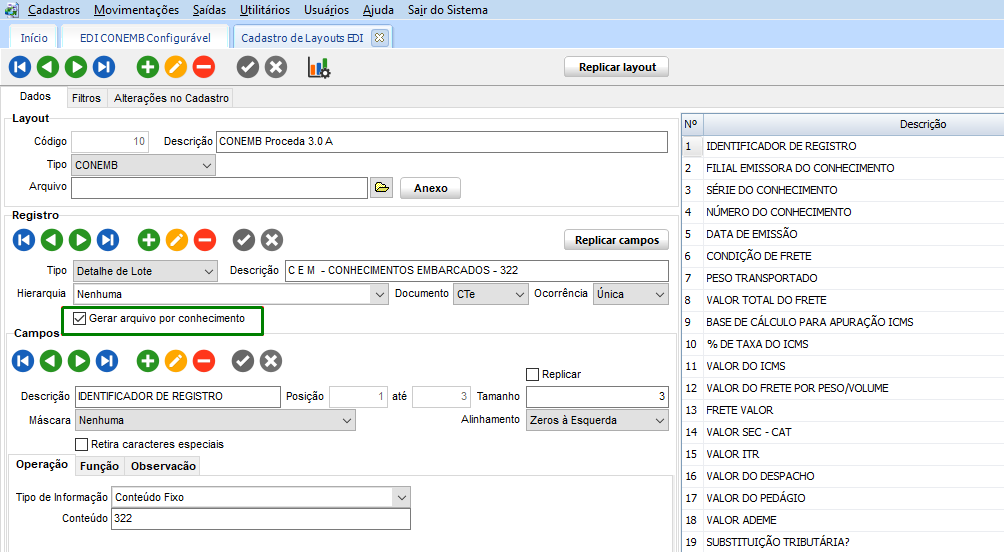Go to next record in Campos section
This screenshot has height=552, width=1004.
coord(79,361)
